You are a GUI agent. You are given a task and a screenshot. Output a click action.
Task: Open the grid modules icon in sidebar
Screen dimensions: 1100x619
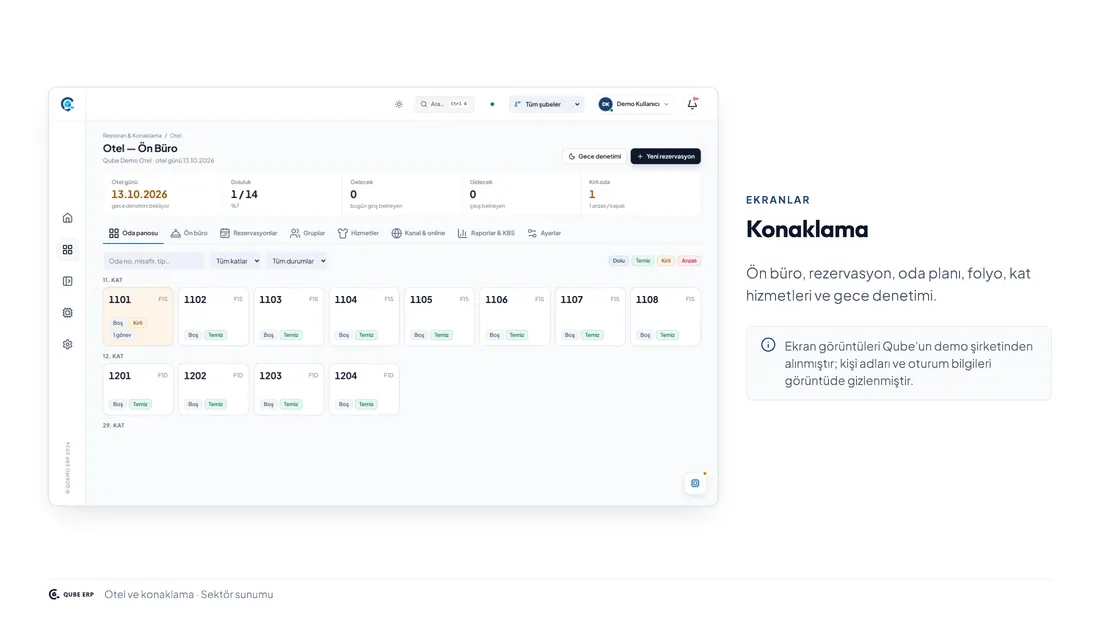click(x=67, y=250)
